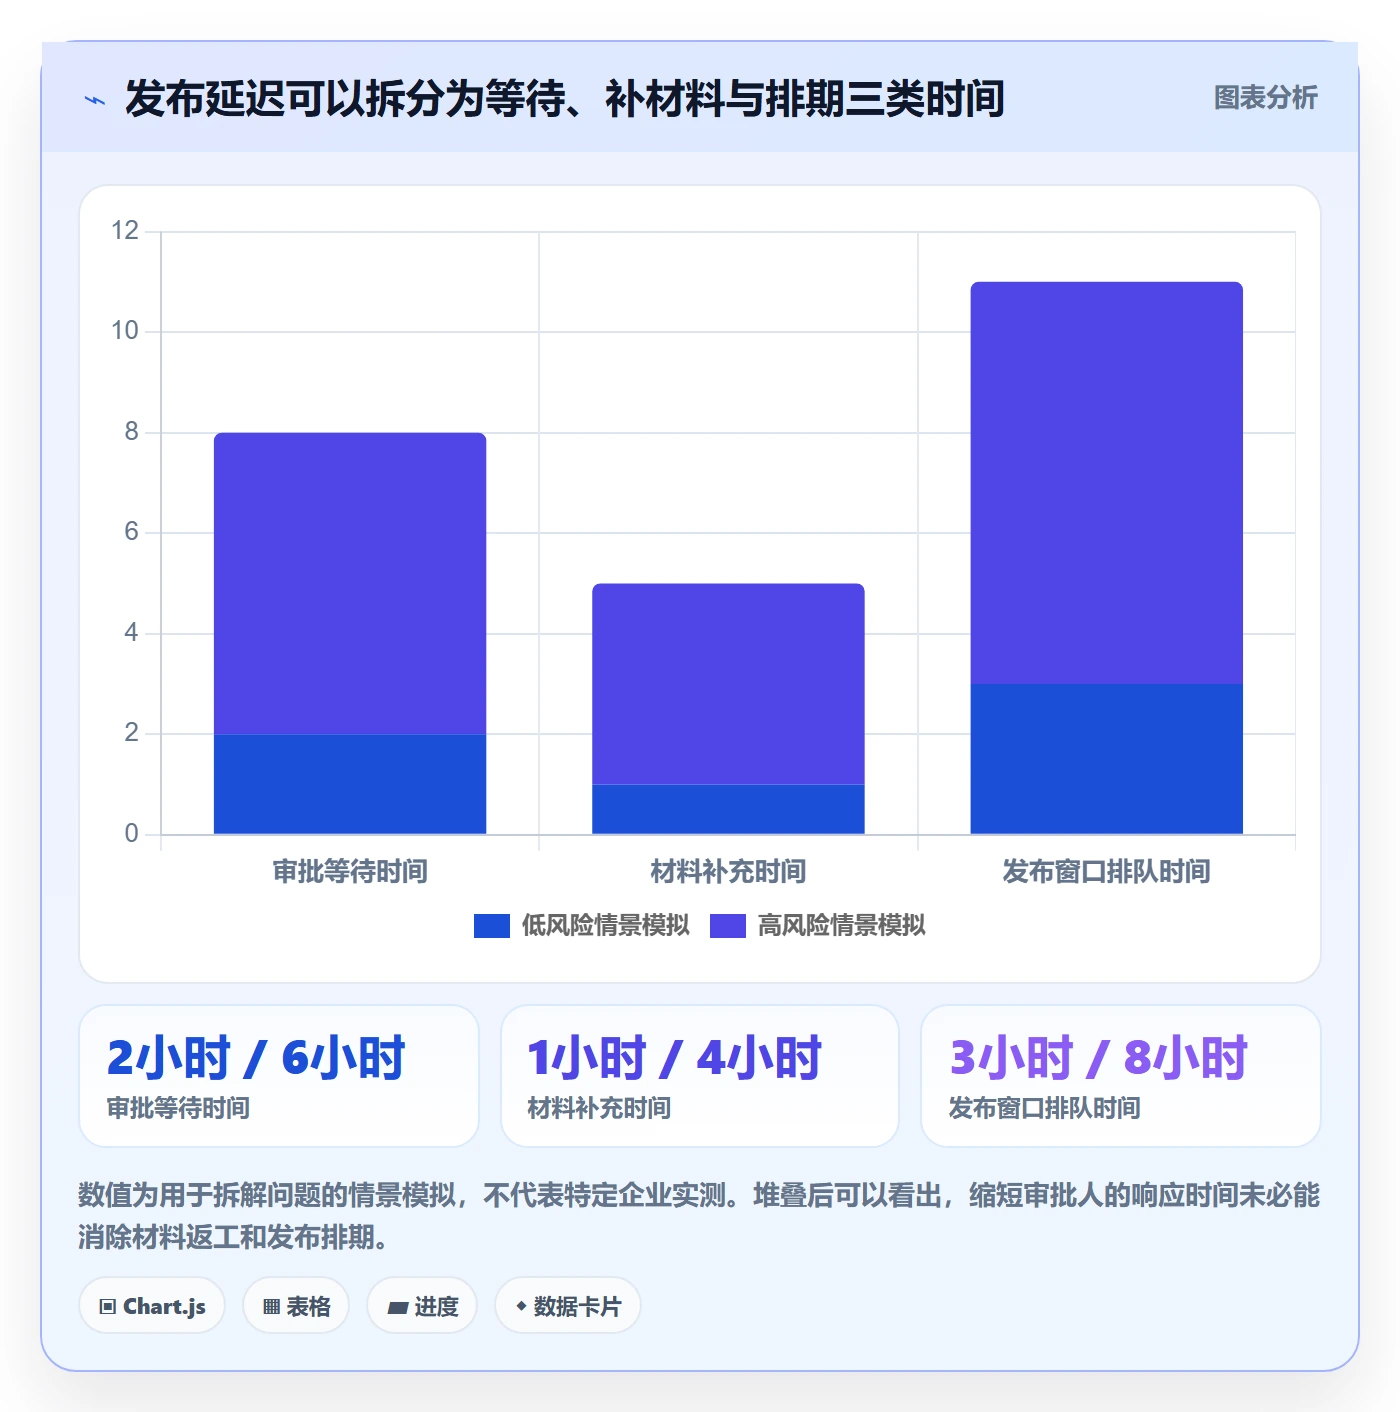This screenshot has width=1400, height=1412.
Task: Click the x-axis label 发布窗口排队时间
Action: point(1106,872)
